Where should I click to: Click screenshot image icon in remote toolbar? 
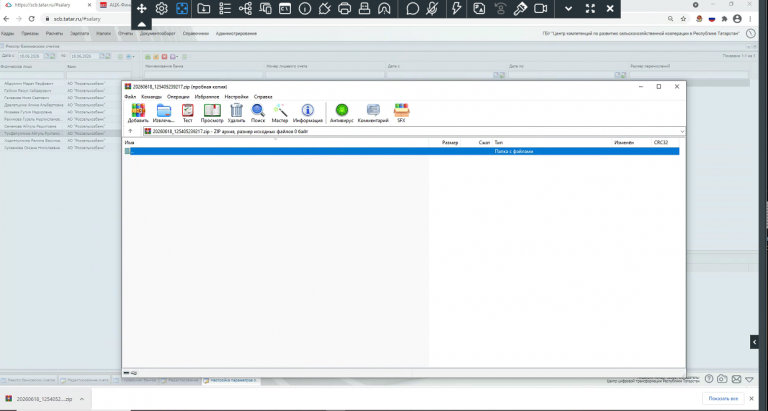point(480,9)
